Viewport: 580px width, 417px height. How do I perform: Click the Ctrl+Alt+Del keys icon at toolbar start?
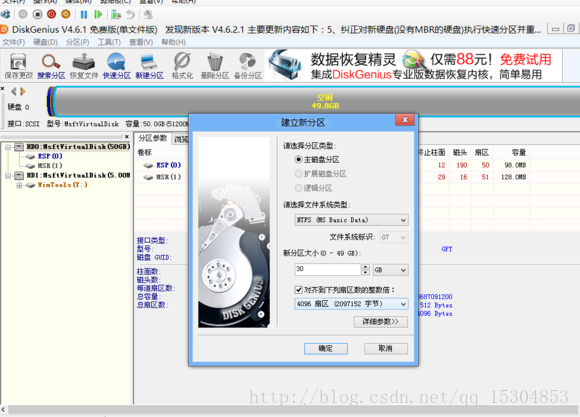point(6,14)
